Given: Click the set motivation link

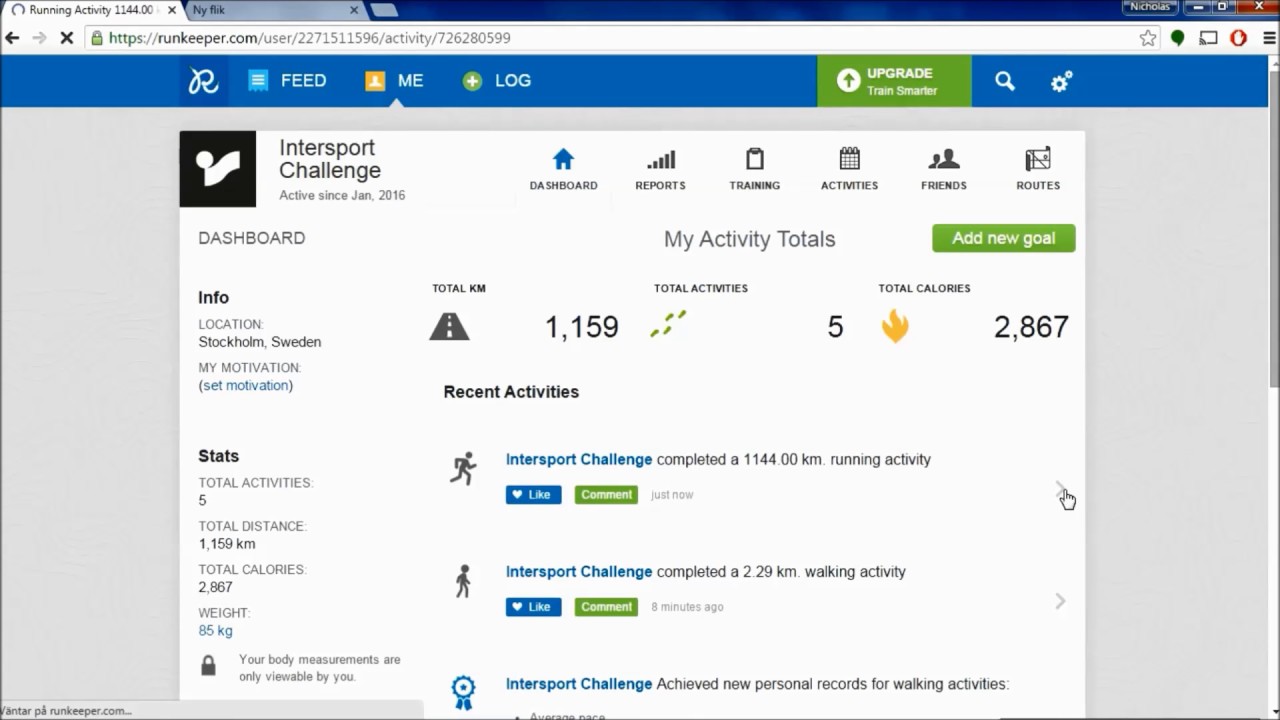Looking at the screenshot, I should 246,385.
